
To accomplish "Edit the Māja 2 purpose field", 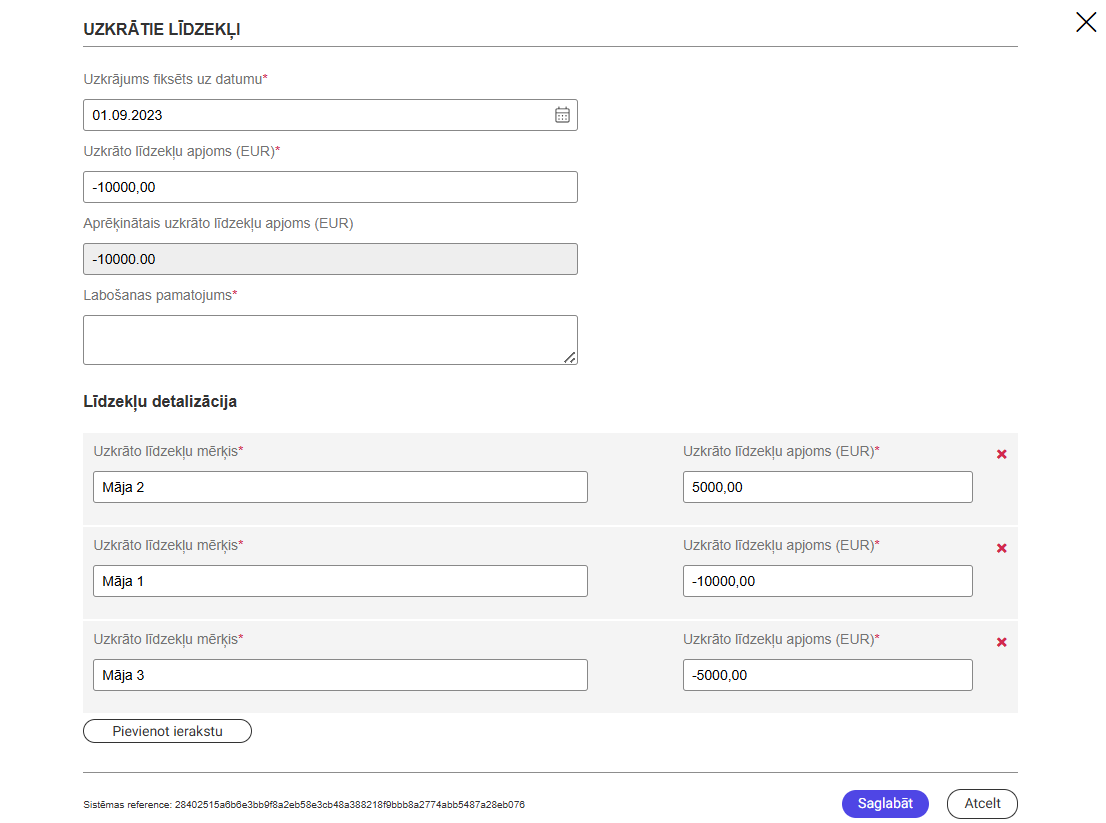I will tap(340, 487).
